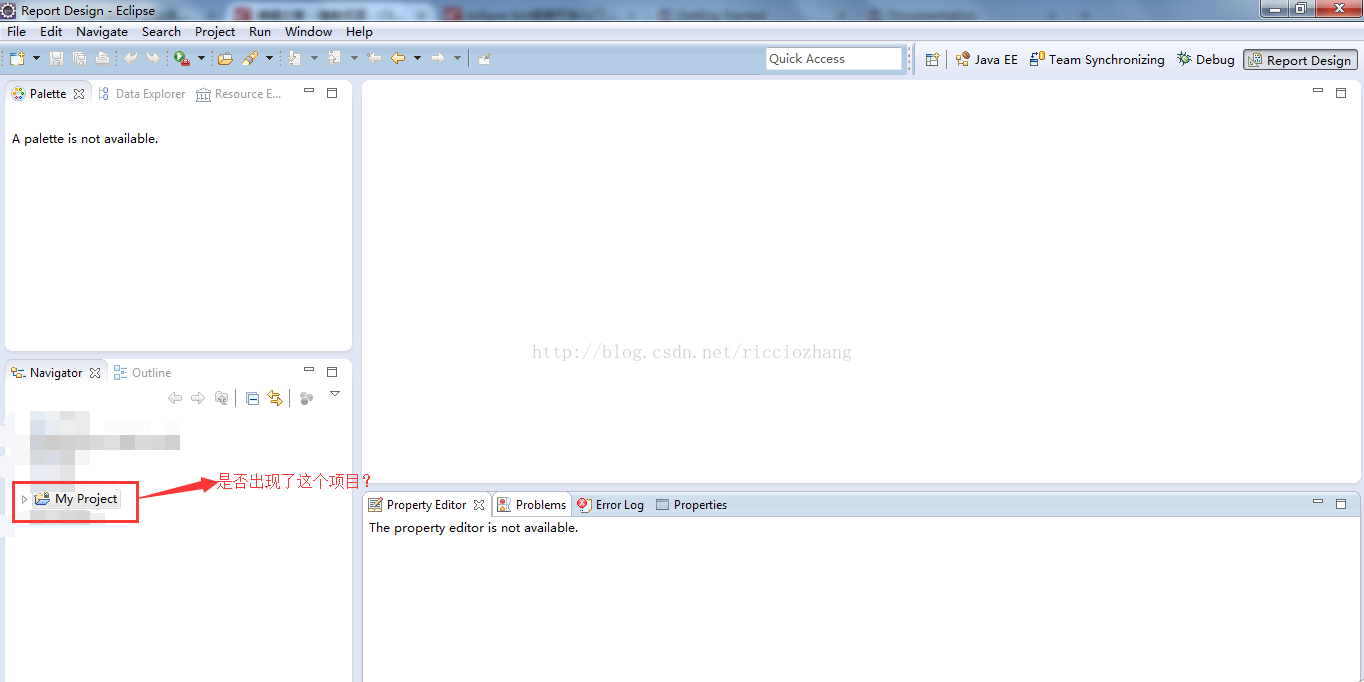Click the Print toolbar icon
This screenshot has height=682, width=1364.
pos(102,59)
